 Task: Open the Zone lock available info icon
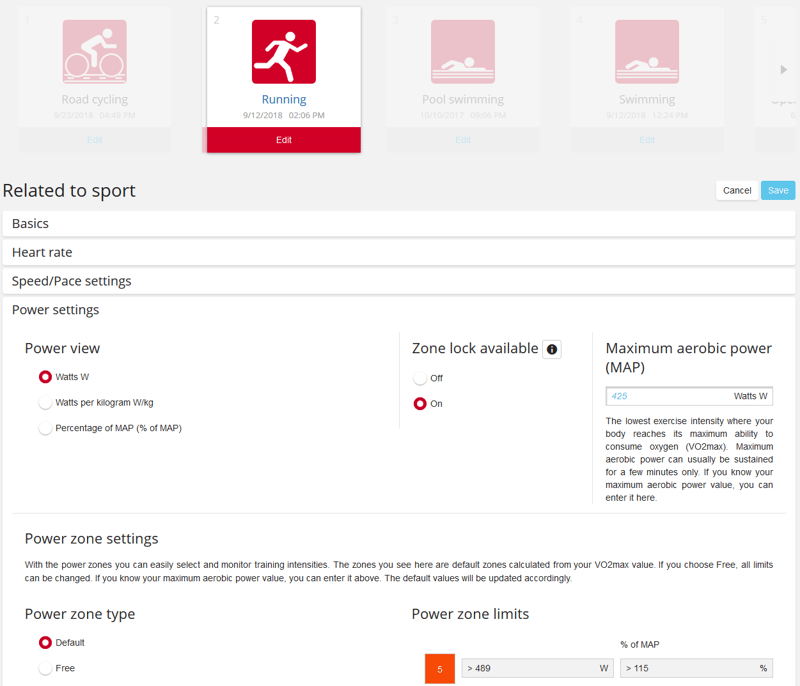[552, 349]
